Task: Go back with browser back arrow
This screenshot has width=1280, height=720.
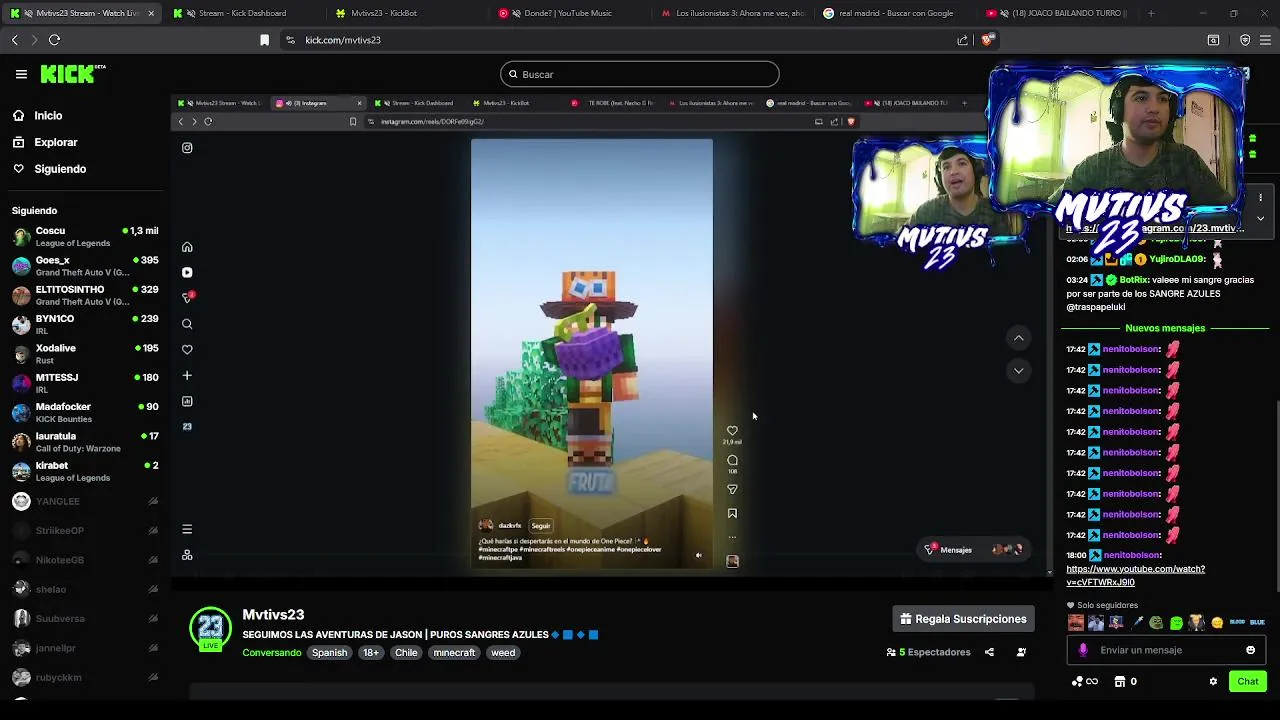Action: pos(15,40)
